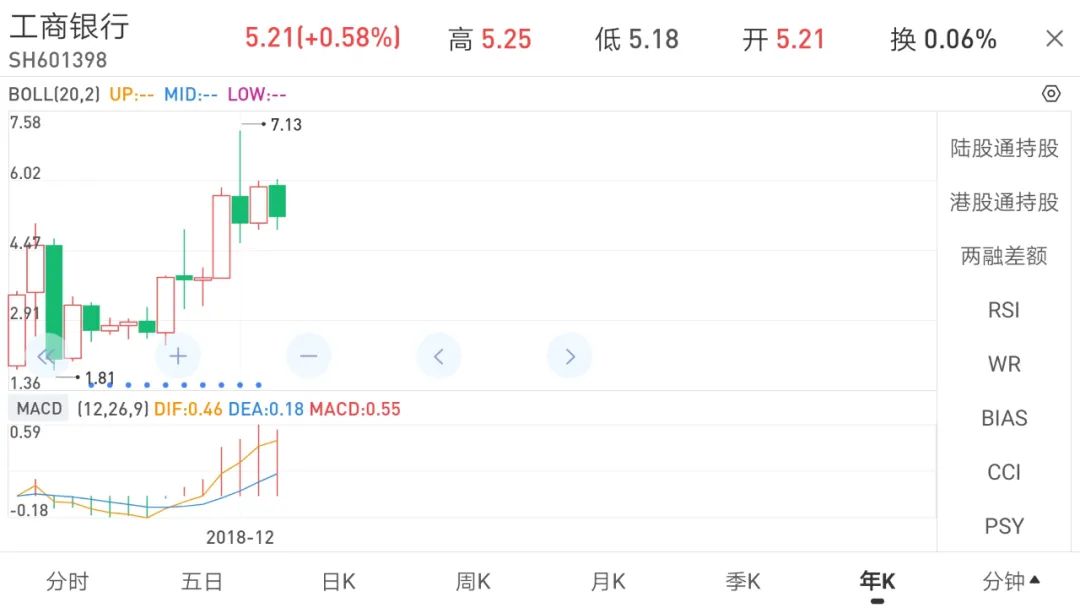Screen dimensions: 1080x608
Task: Open the chart settings gear icon
Action: click(x=1050, y=93)
